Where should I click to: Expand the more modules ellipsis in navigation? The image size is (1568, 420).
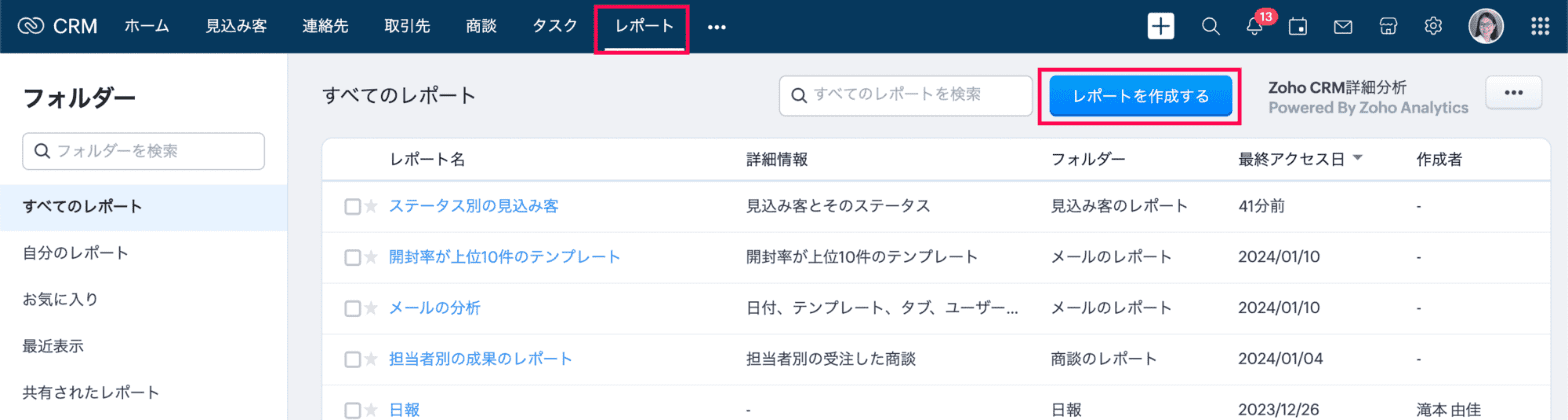[716, 27]
